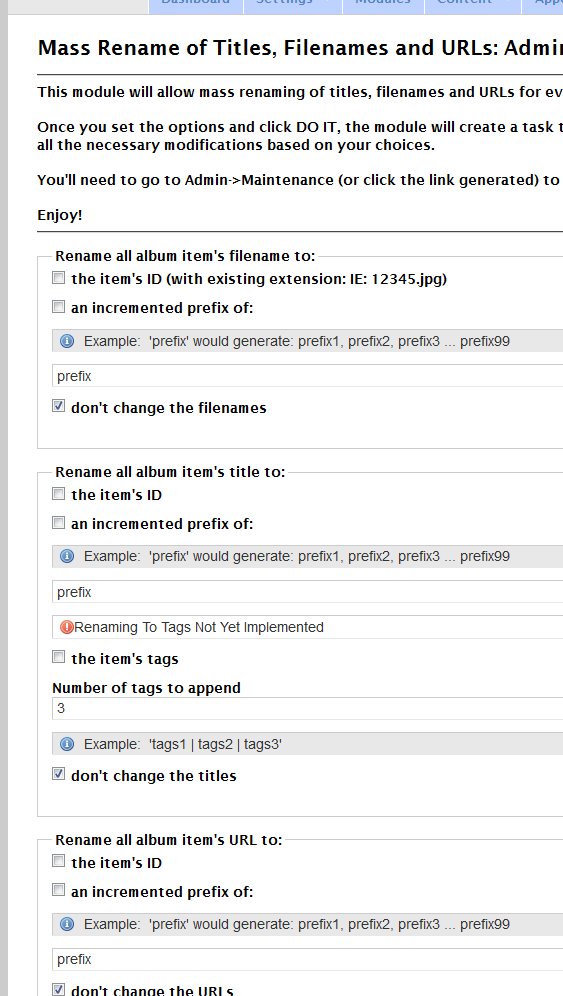
Task: Click info icon in title prefix example
Action: coord(67,556)
